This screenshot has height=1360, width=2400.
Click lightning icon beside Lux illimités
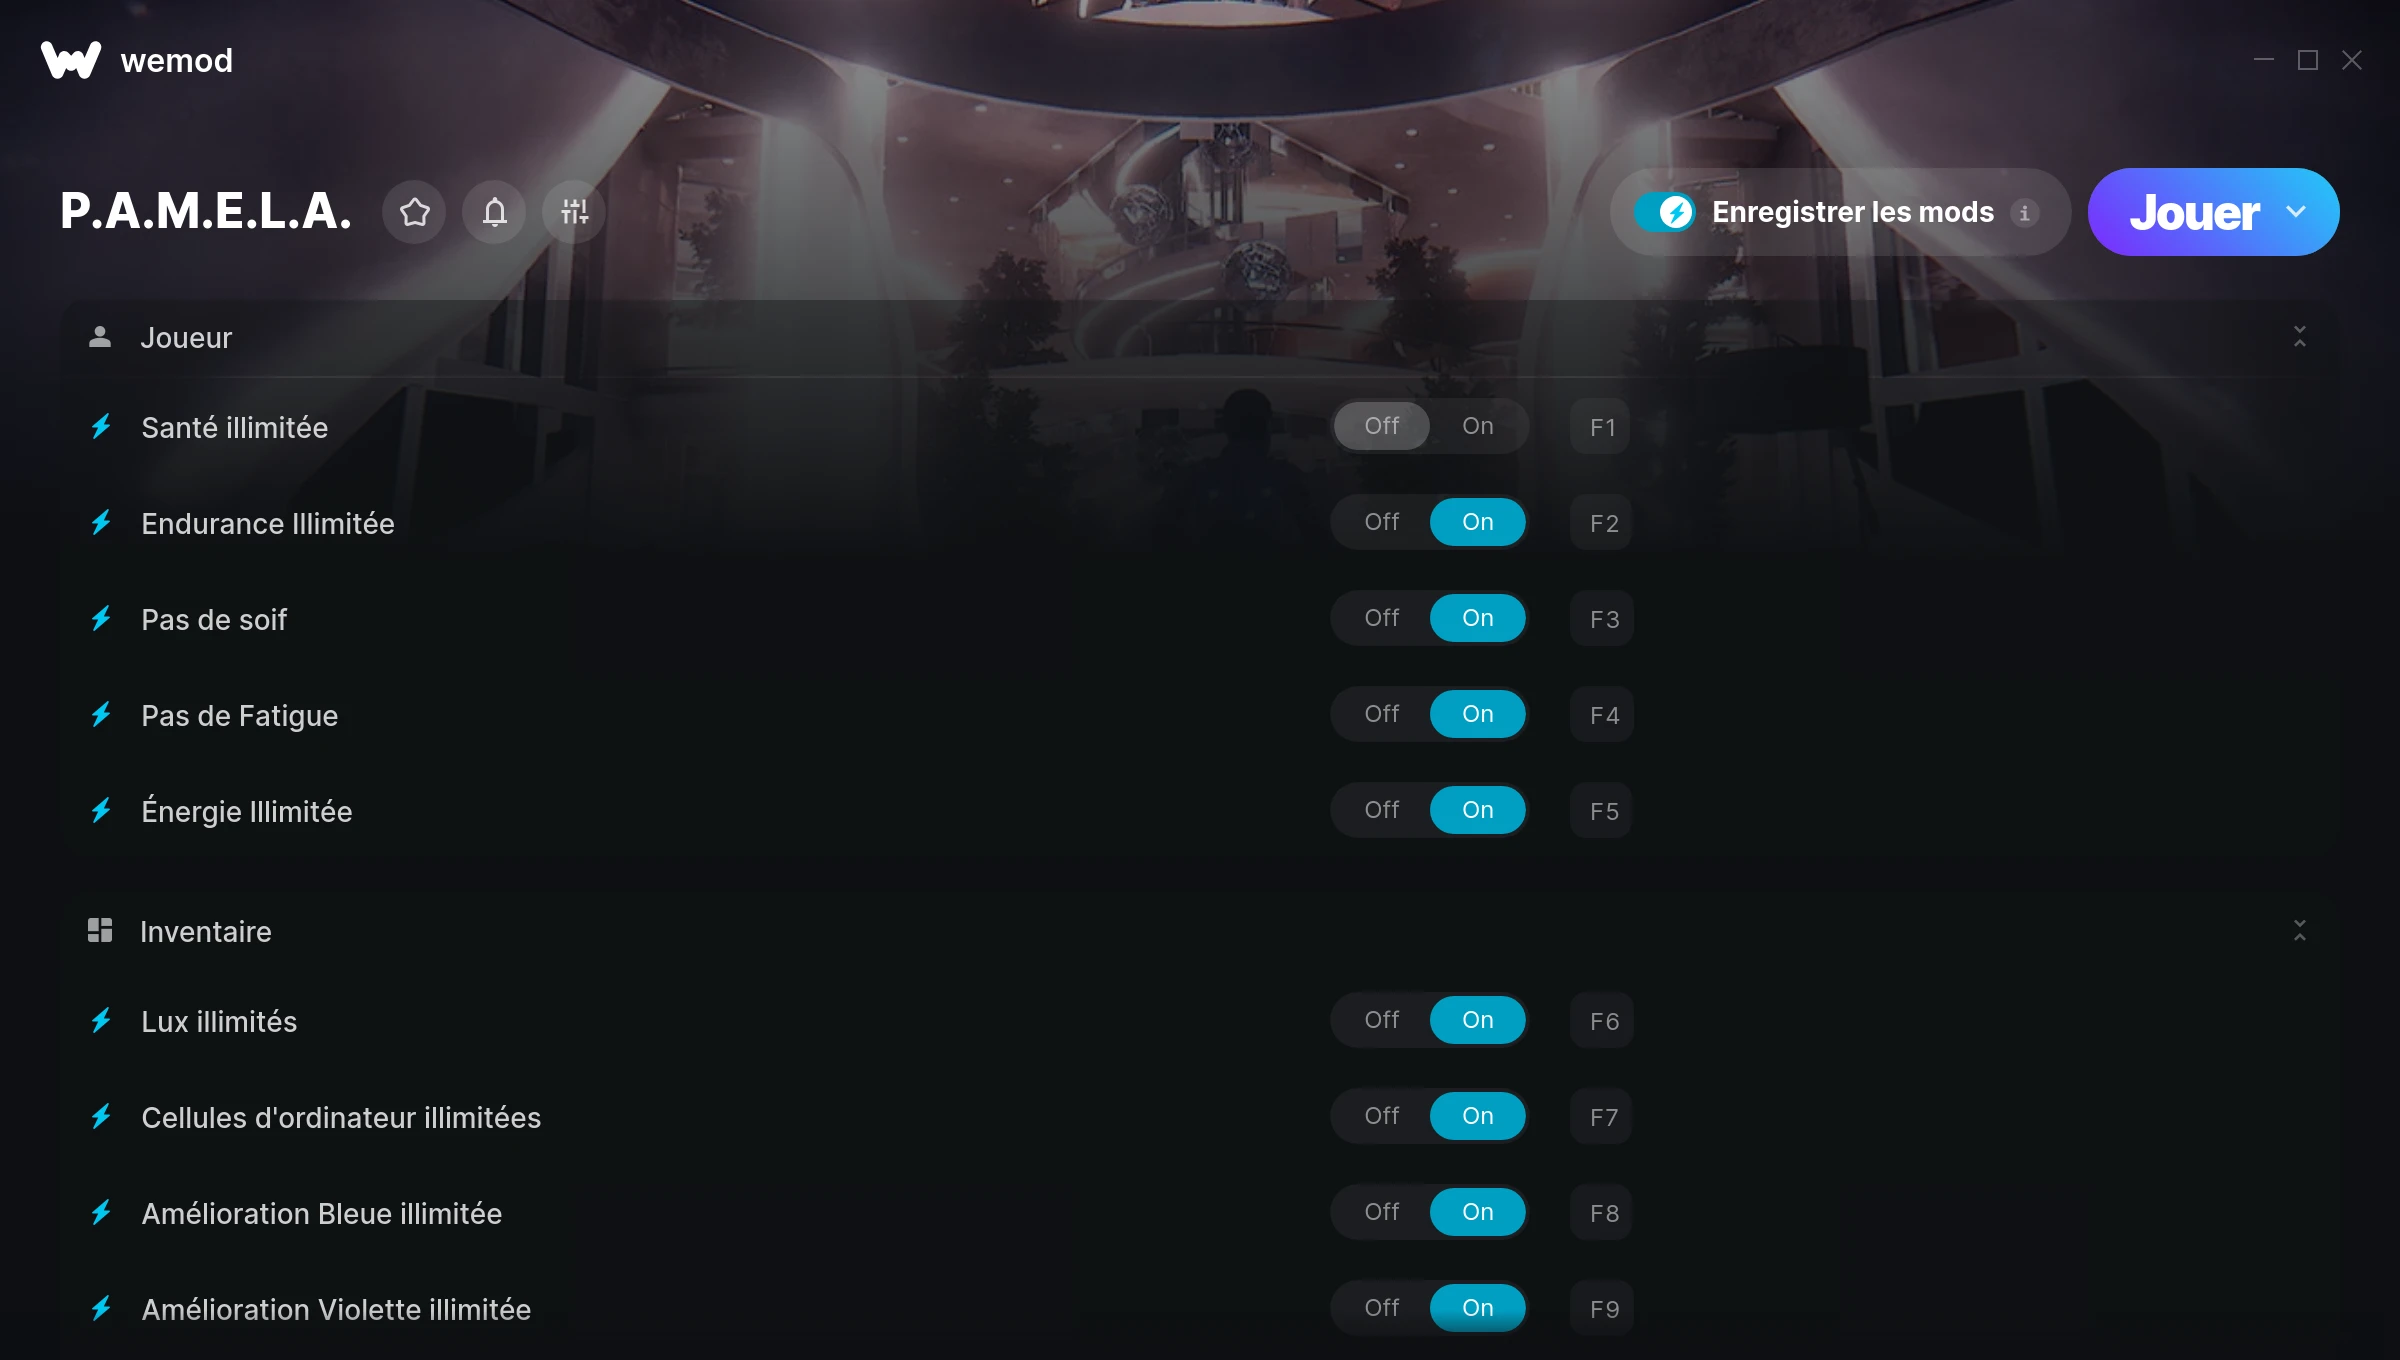pyautogui.click(x=101, y=1021)
